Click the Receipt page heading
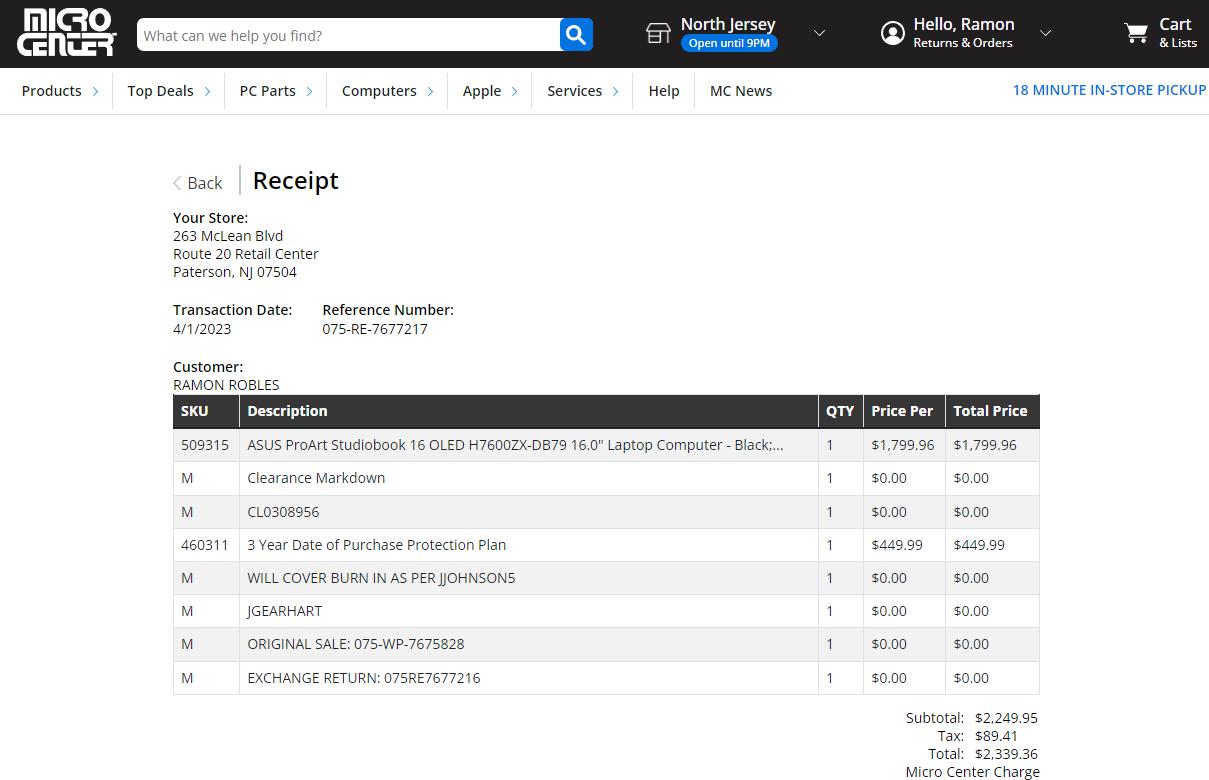The height and width of the screenshot is (780, 1209). pyautogui.click(x=296, y=181)
